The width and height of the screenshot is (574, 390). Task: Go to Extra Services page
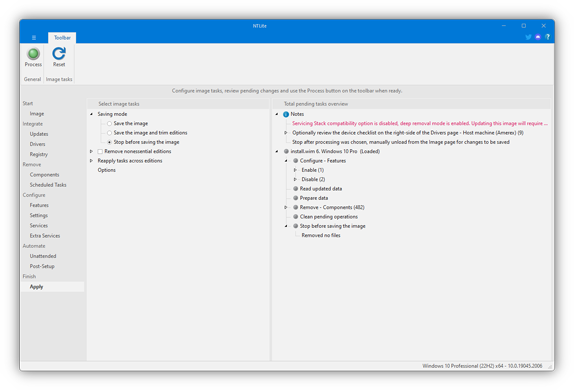pos(45,236)
